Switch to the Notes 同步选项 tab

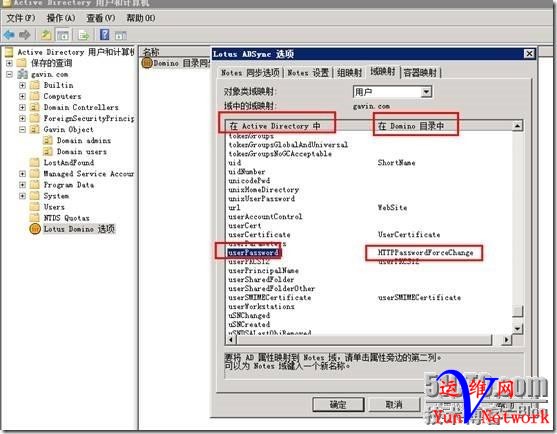click(x=250, y=72)
